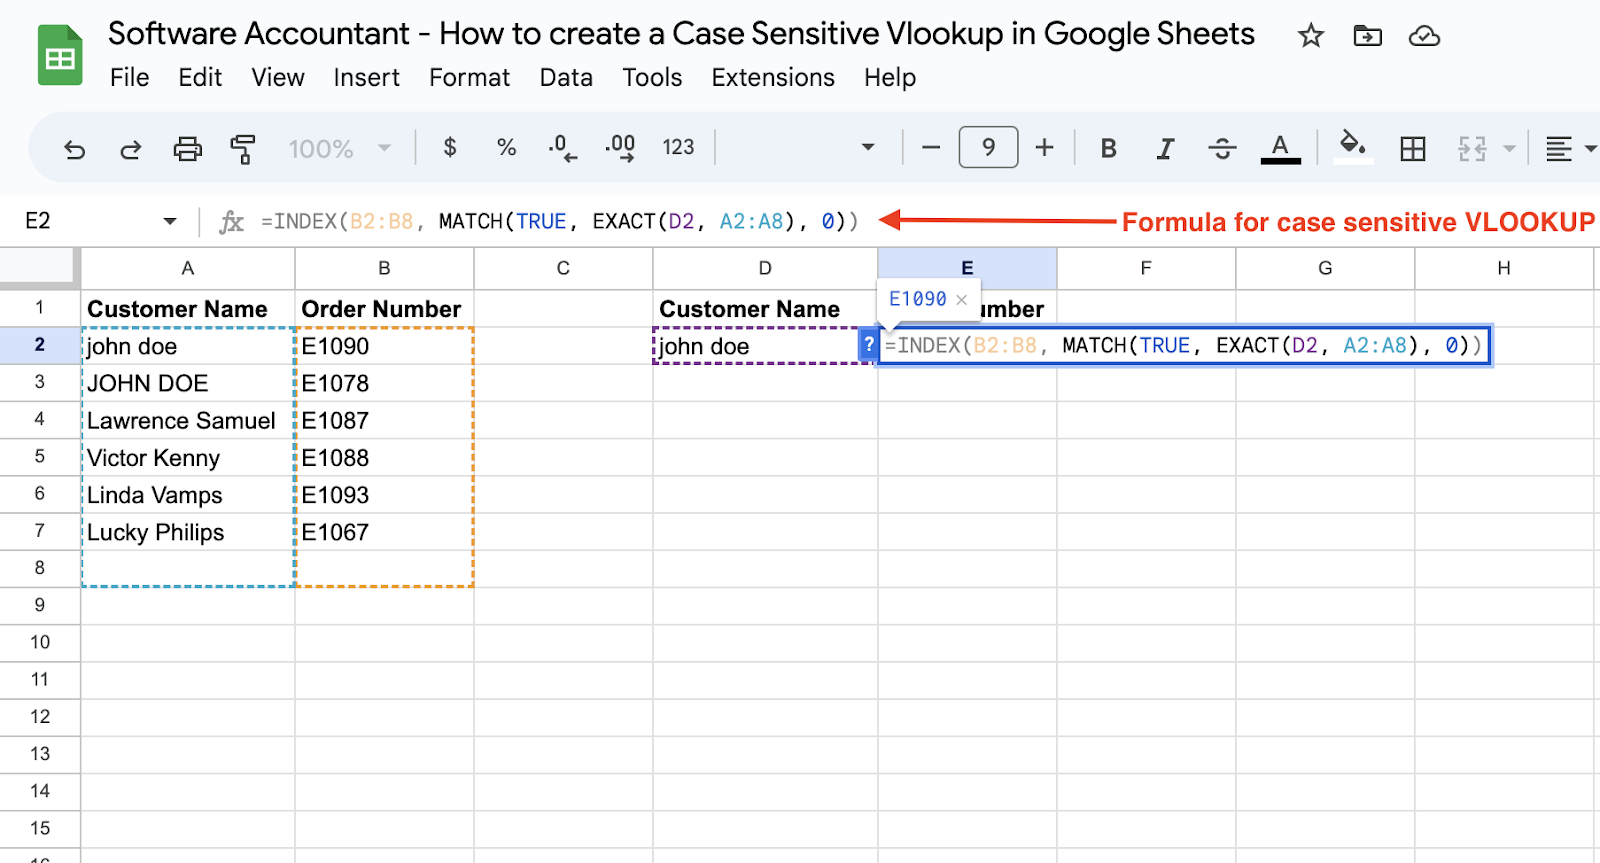
Task: Select column C header
Action: tap(563, 268)
